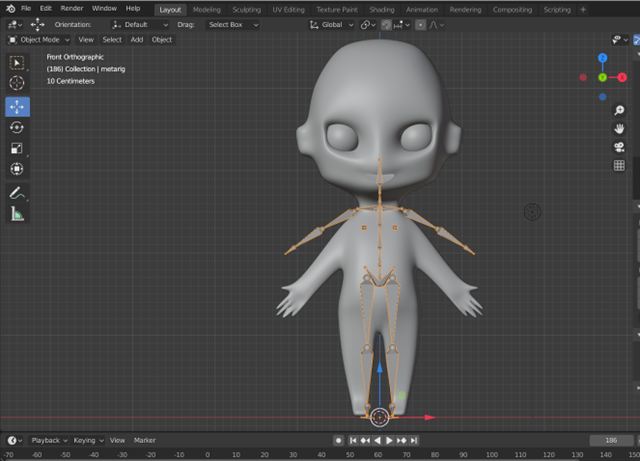This screenshot has height=461, width=640.
Task: Activate the Scale tool
Action: click(17, 148)
